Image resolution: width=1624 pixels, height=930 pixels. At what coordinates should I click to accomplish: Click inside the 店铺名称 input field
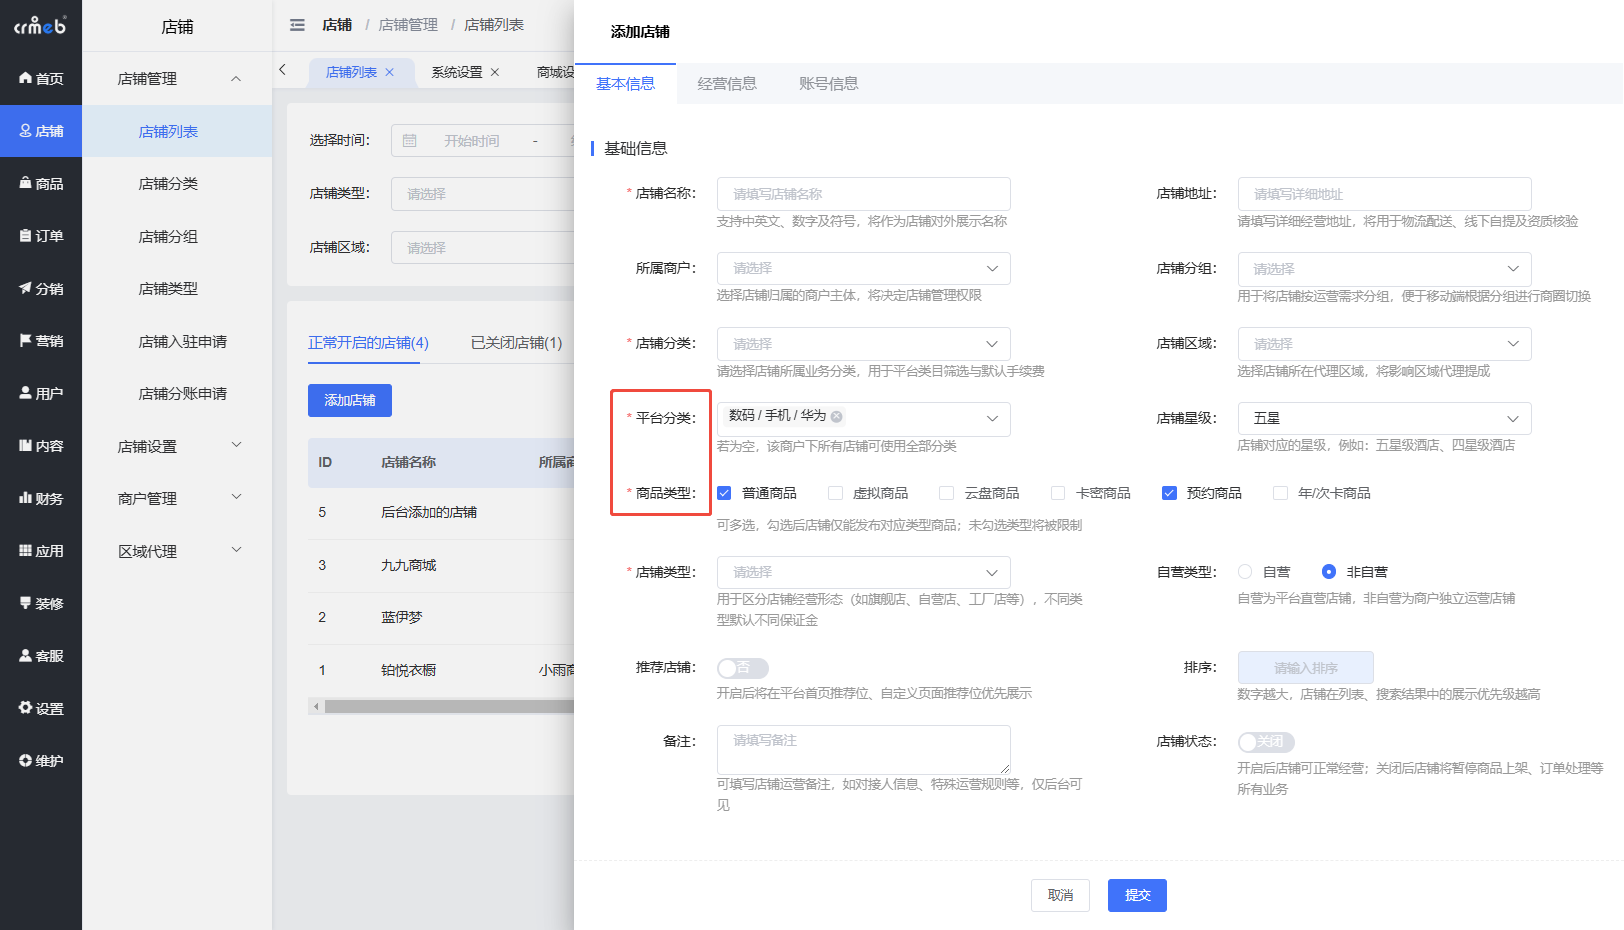pyautogui.click(x=863, y=194)
